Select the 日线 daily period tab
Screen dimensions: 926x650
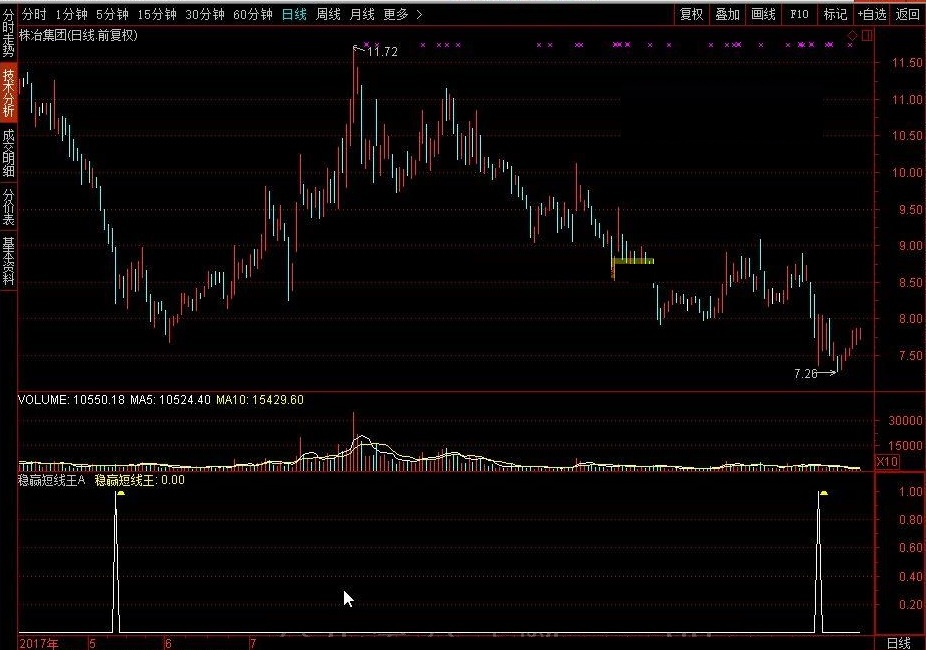[294, 14]
